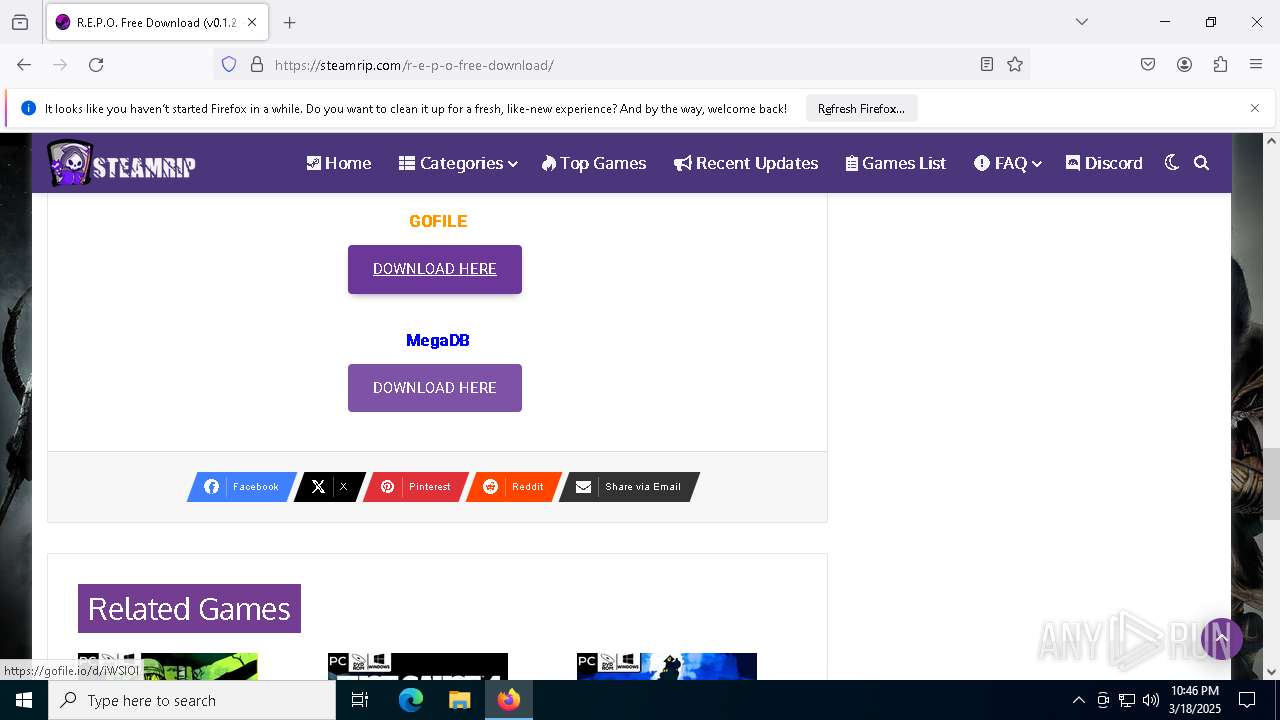Click the tracking protection shield icon

pyautogui.click(x=229, y=64)
